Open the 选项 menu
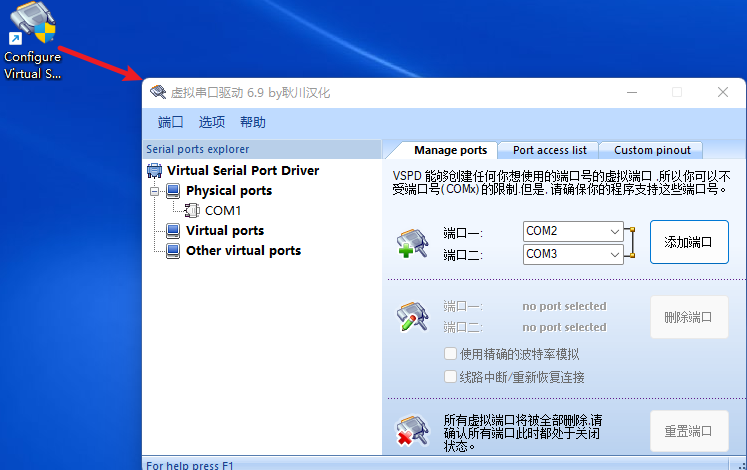747x470 pixels. coord(211,122)
